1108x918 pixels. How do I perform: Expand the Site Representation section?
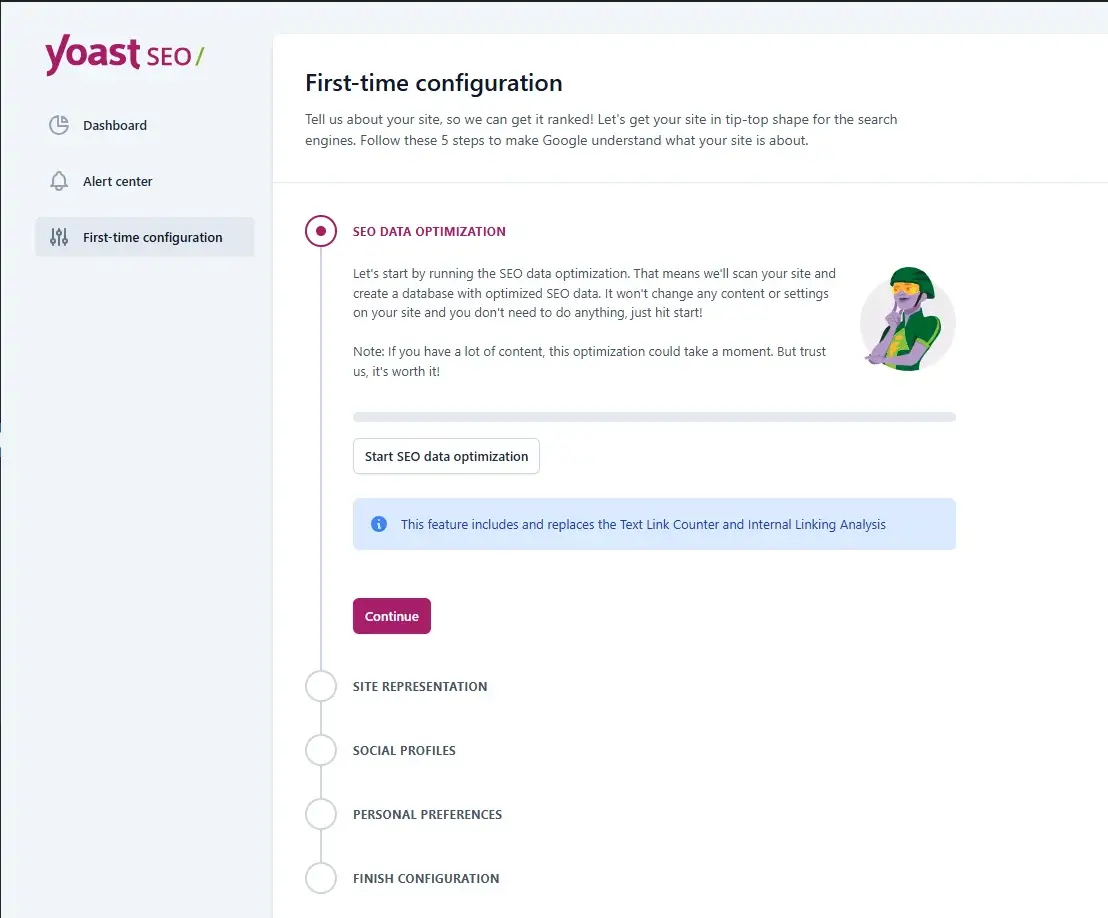pos(420,687)
